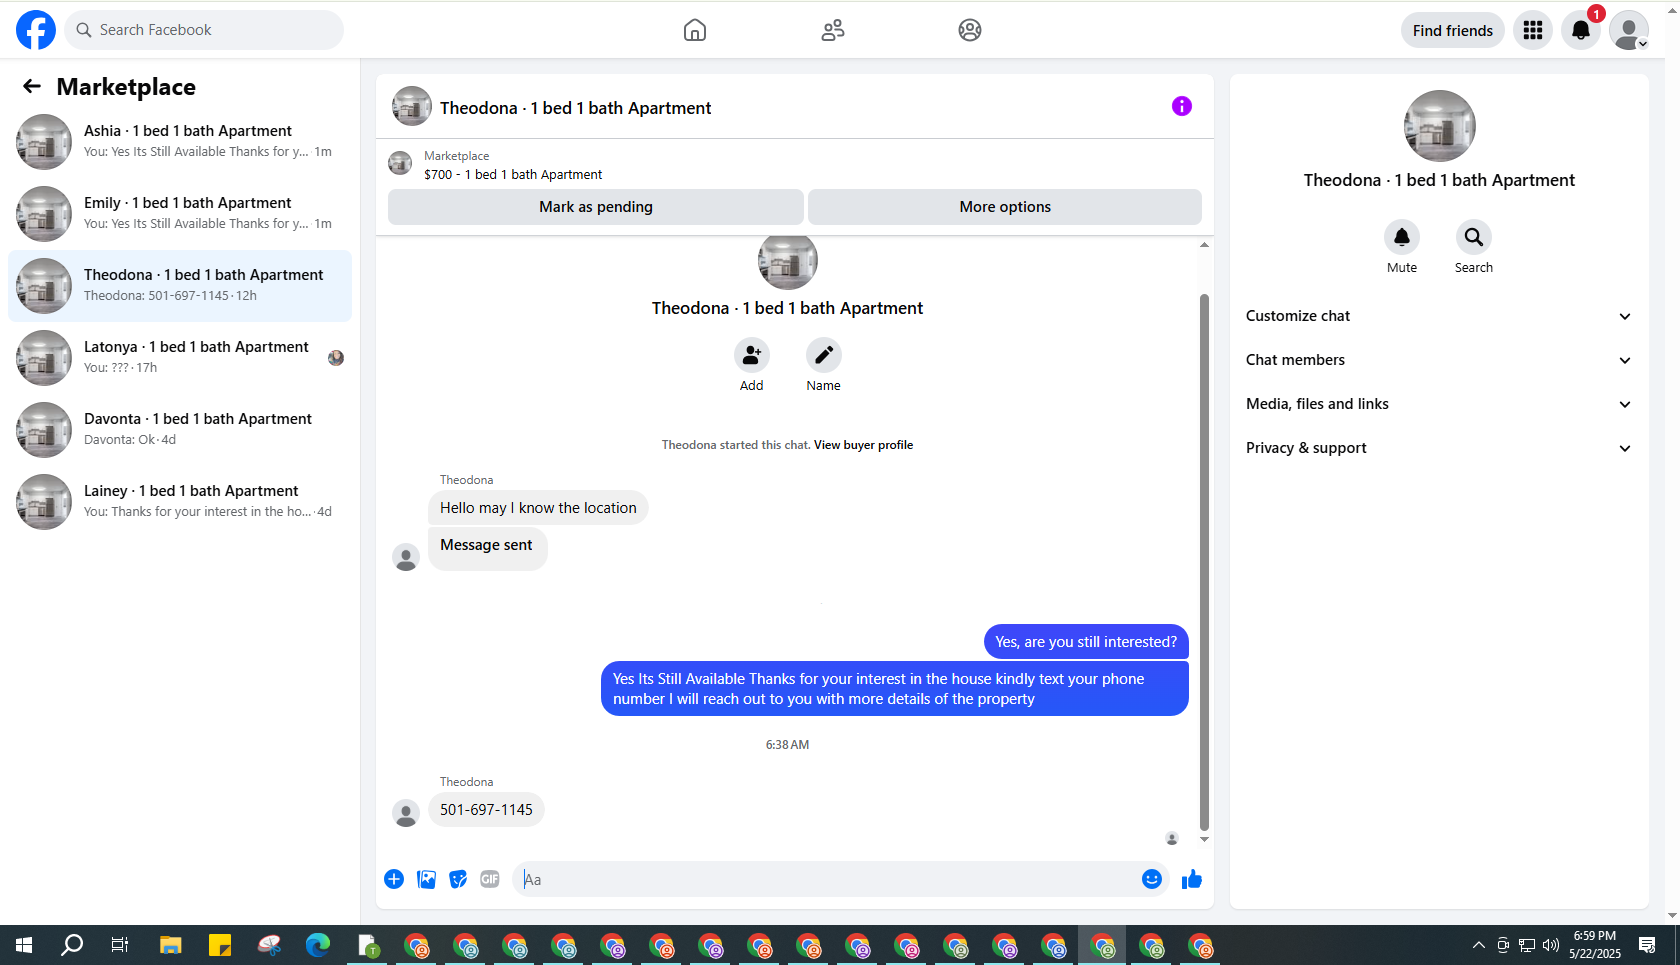The image size is (1680, 965).
Task: Click the "Yes, are you still interested?" message
Action: [1086, 642]
